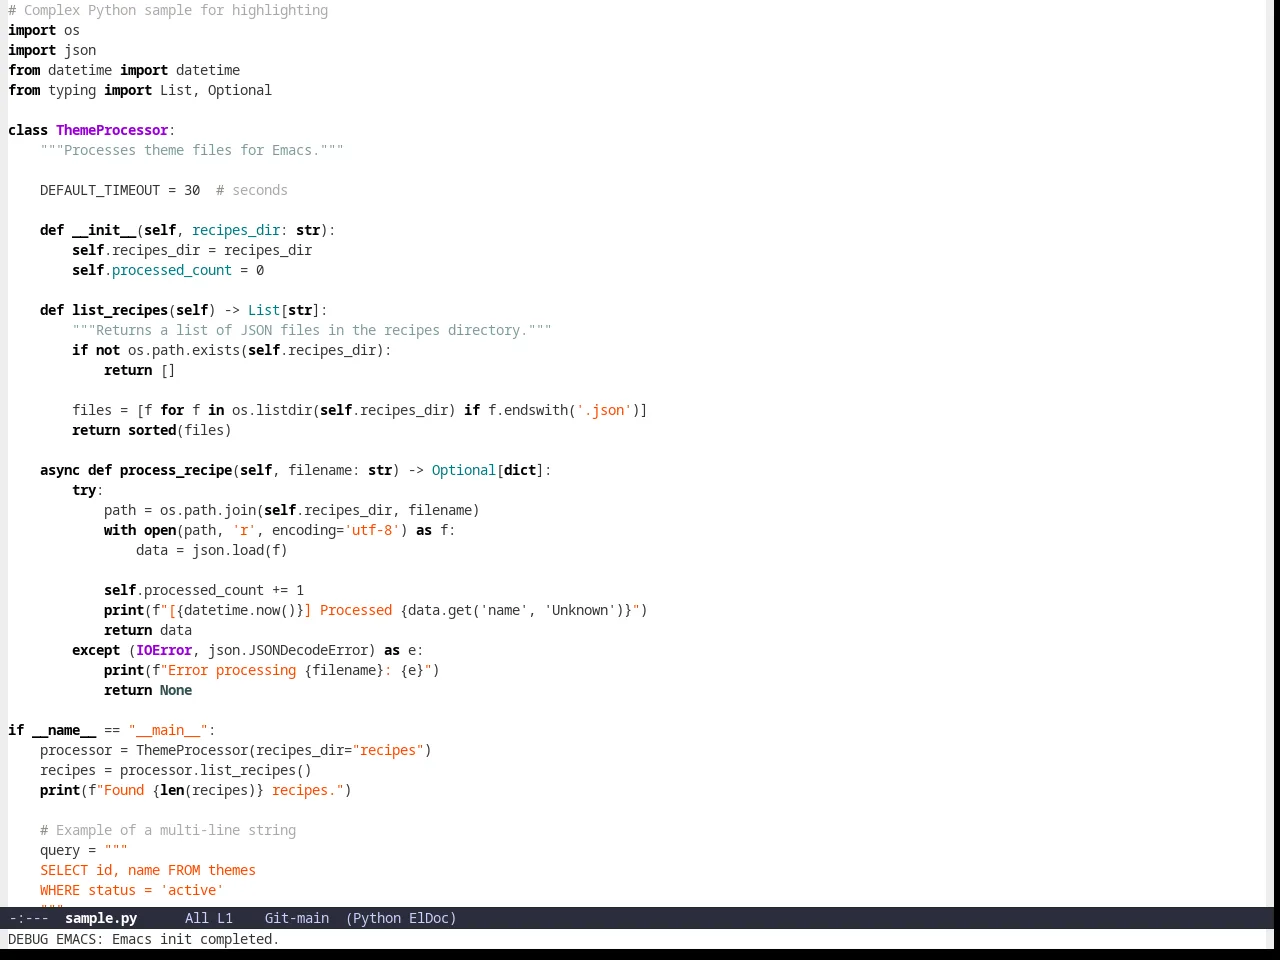Click the Python major mode indicator
Viewport: 1280px width, 960px height.
coord(376,918)
